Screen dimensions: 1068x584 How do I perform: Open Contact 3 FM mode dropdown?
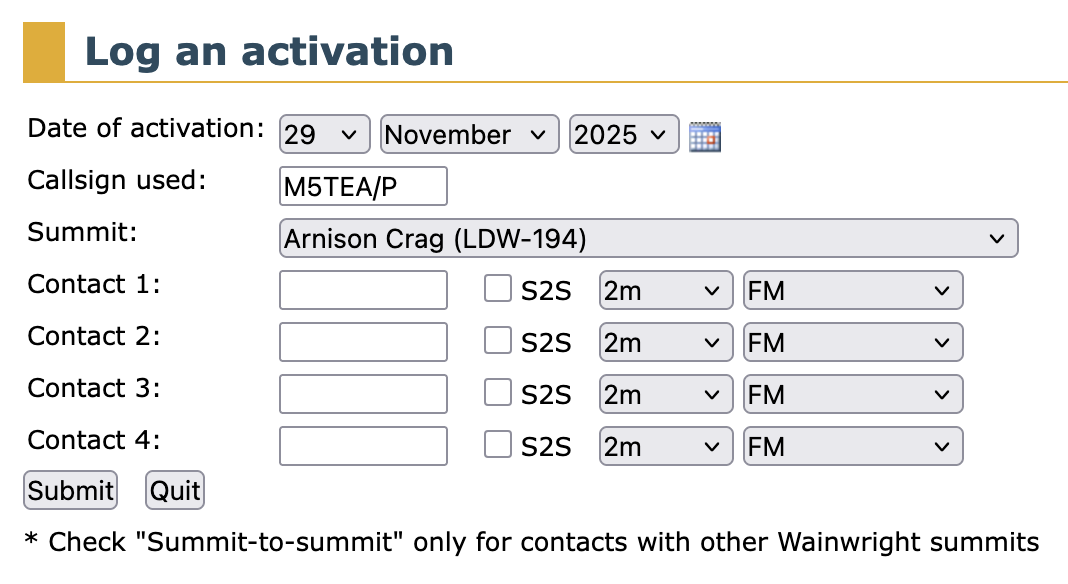pyautogui.click(x=853, y=394)
